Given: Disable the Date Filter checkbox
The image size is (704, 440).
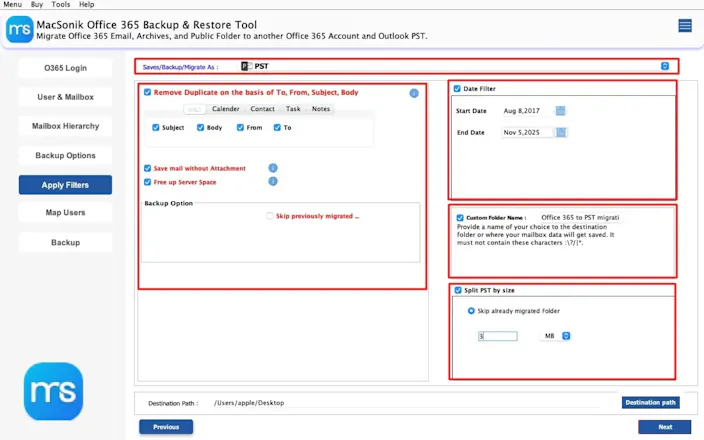Looking at the screenshot, I should [457, 89].
